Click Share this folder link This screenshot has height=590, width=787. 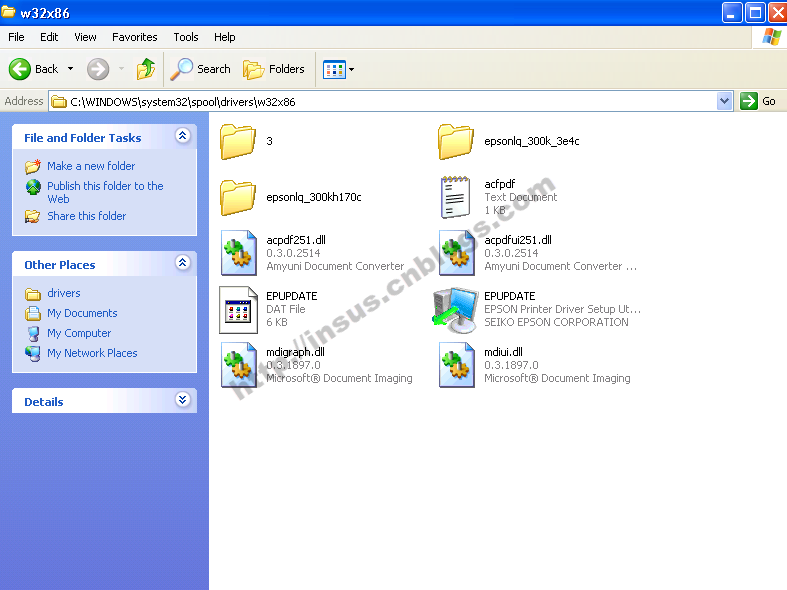(86, 216)
